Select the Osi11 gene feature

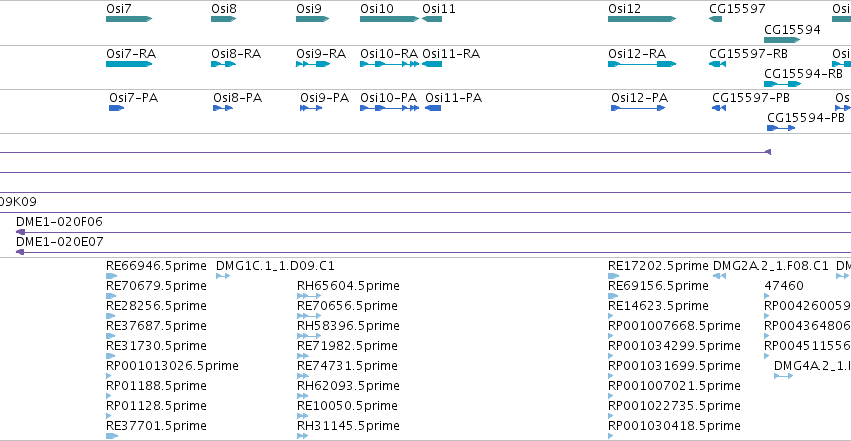click(432, 19)
